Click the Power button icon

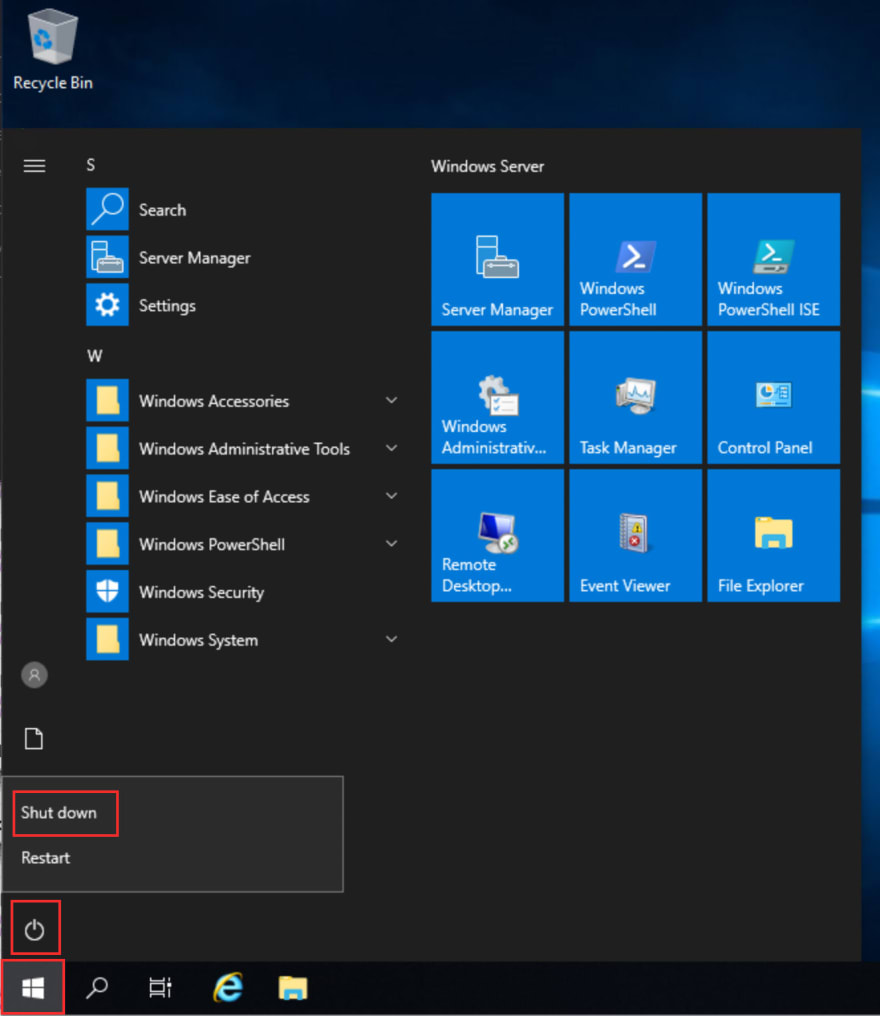(34, 930)
